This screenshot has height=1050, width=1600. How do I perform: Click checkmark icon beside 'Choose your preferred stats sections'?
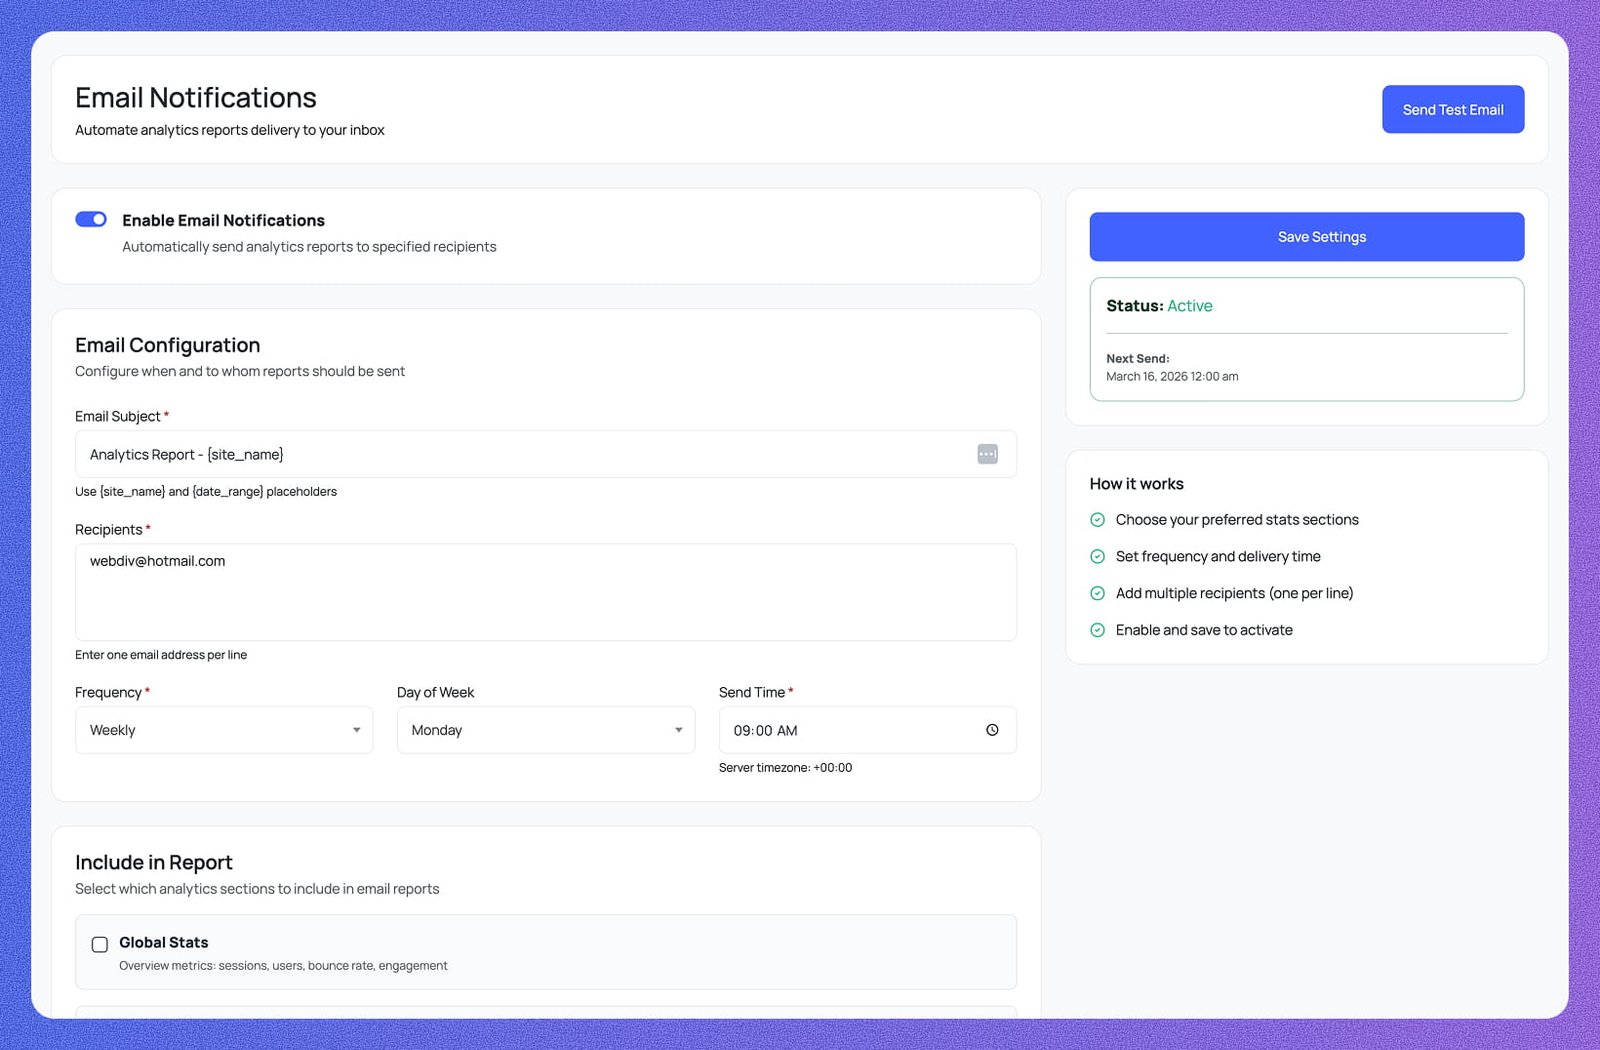coord(1097,519)
